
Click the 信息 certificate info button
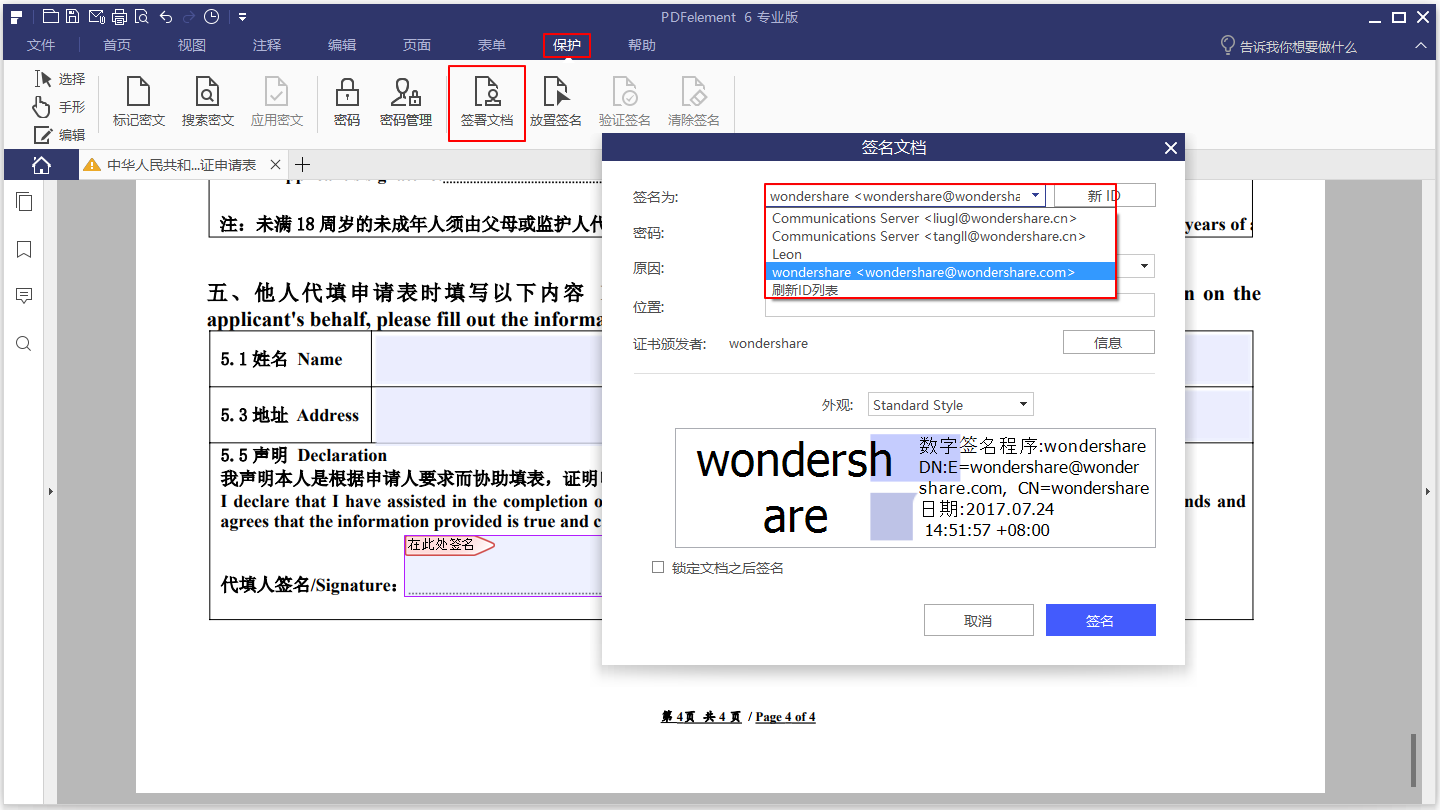pos(1108,343)
